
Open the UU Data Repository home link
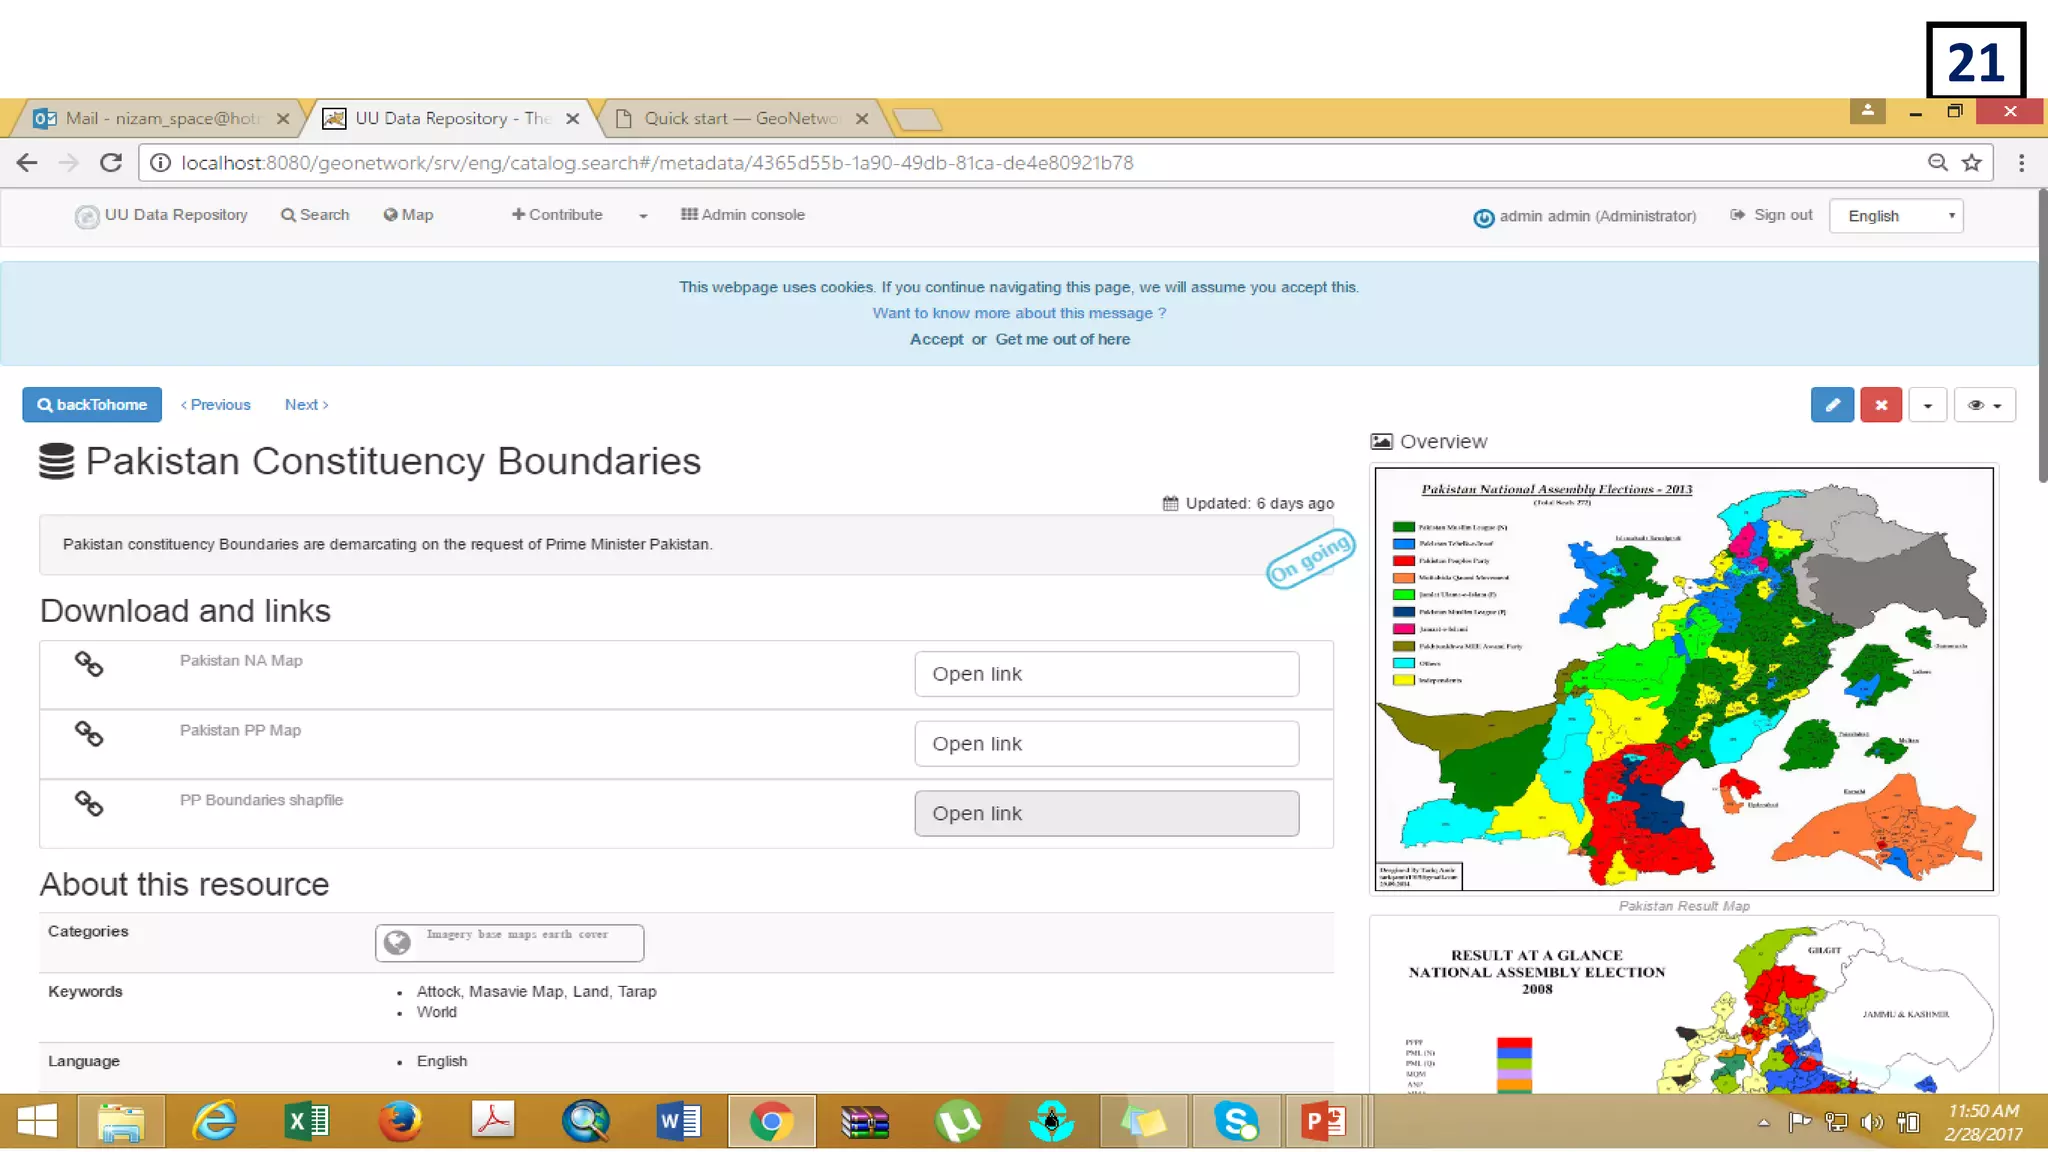161,215
